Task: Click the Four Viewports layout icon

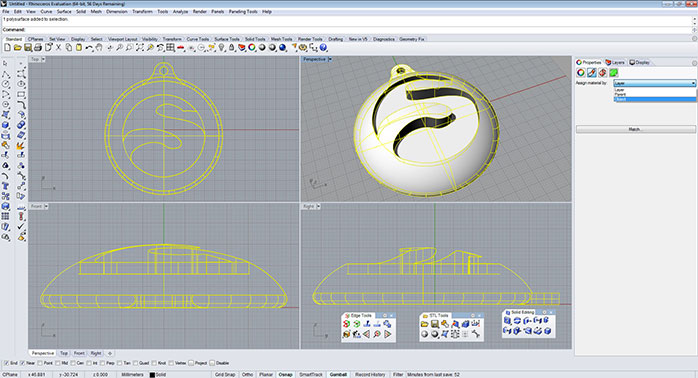Action: pos(170,48)
